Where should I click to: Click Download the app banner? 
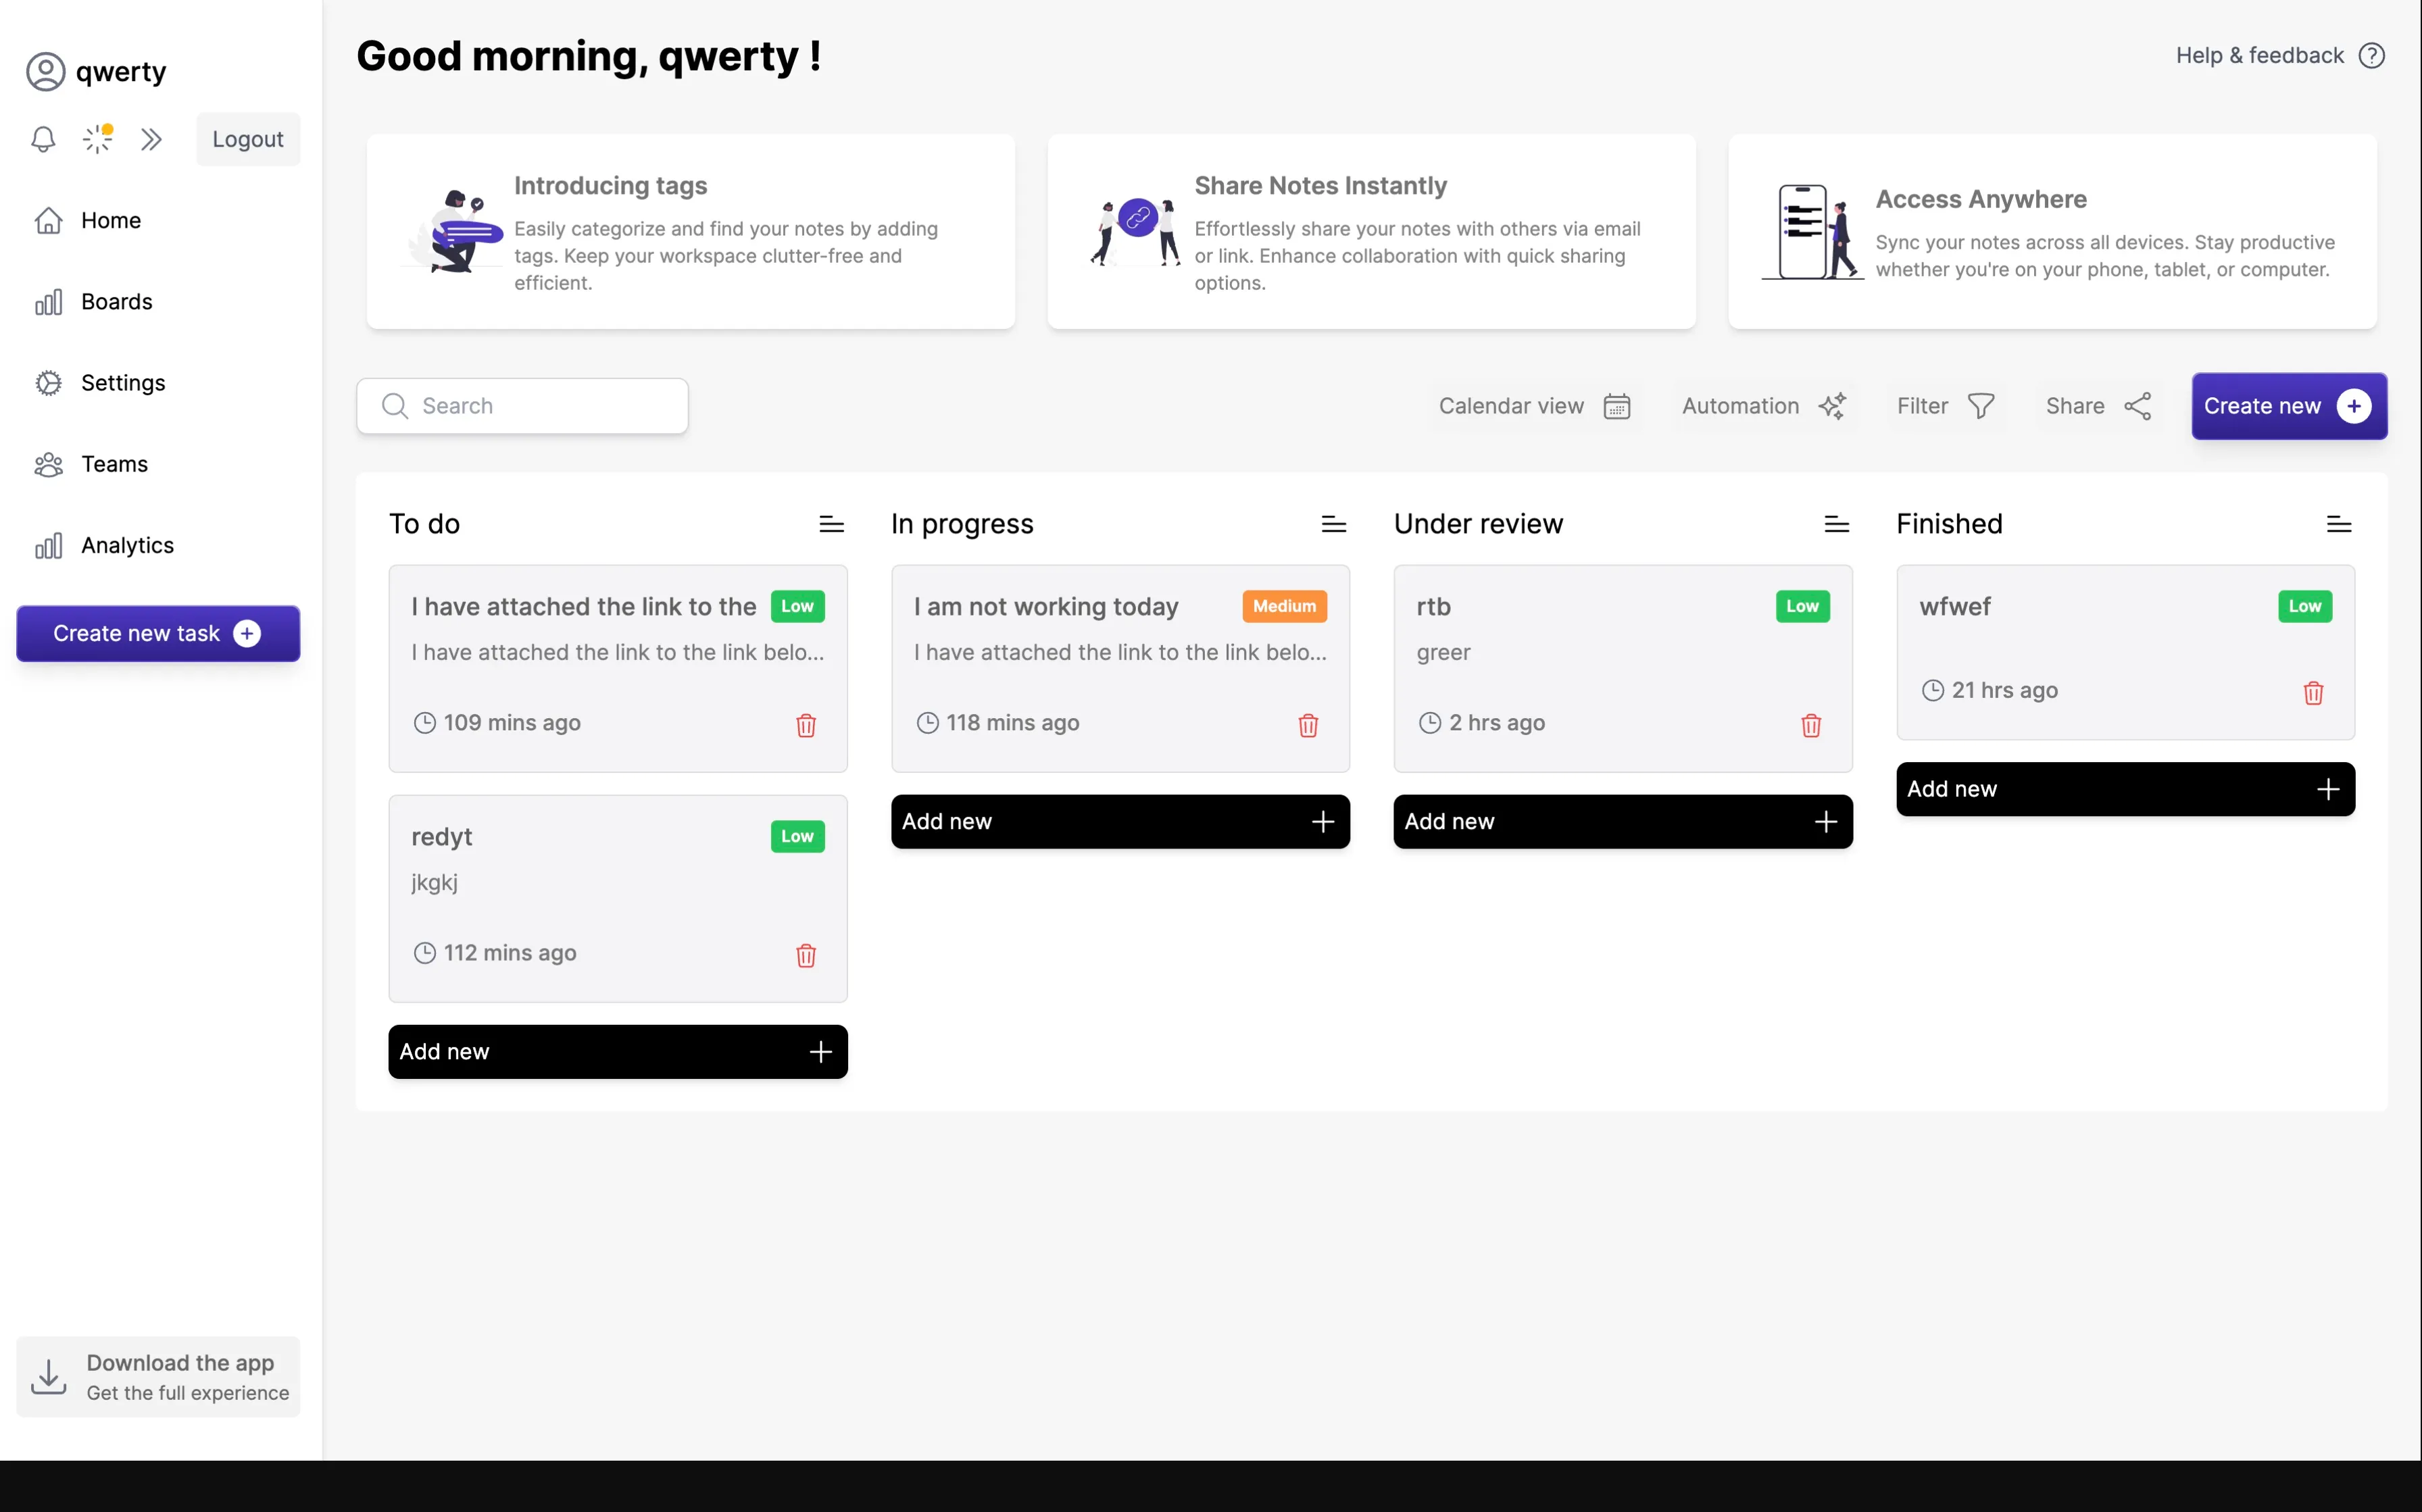[x=158, y=1377]
